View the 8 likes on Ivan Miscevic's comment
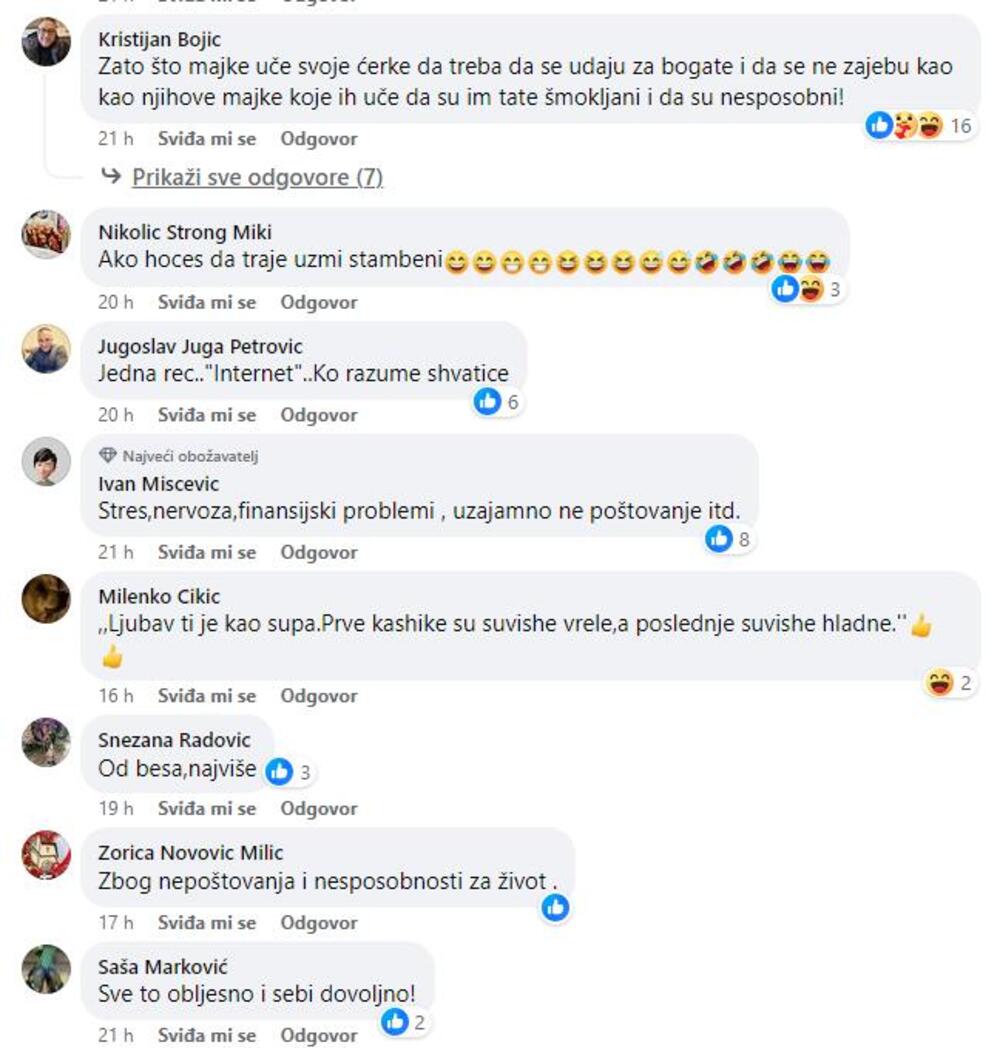The height and width of the screenshot is (1048, 1000). pos(728,539)
